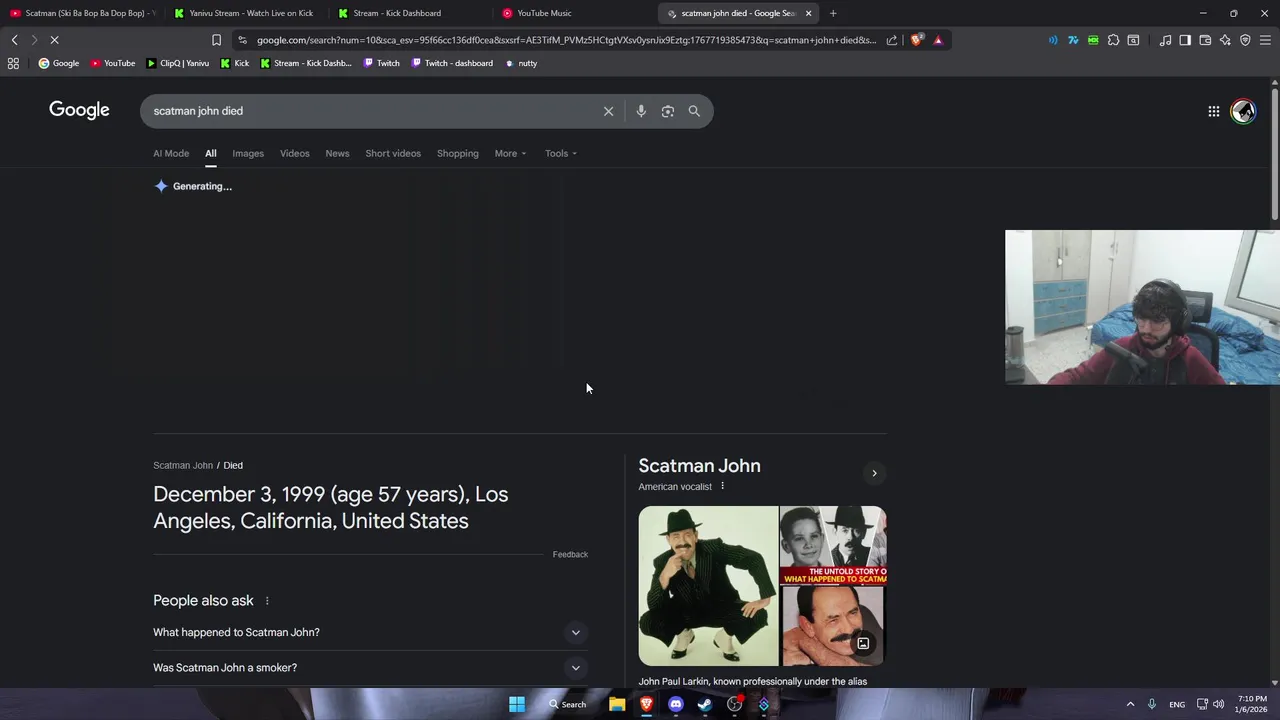Click the green extension icon in toolbar

pos(1093,40)
